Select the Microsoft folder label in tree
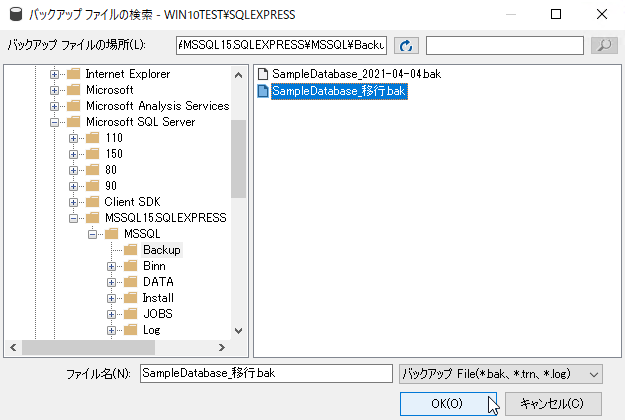 pos(110,90)
